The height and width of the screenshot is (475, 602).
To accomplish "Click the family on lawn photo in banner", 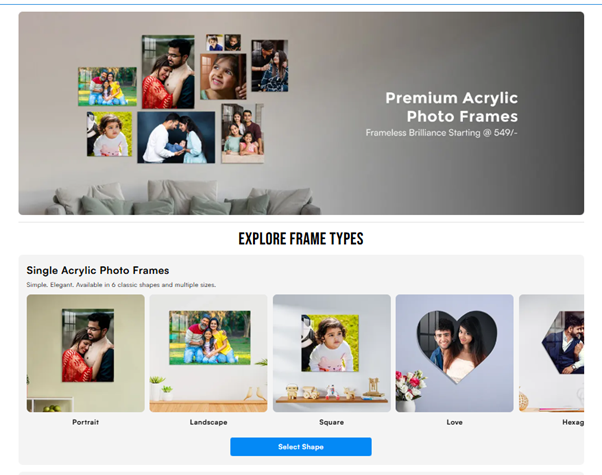I will click(107, 87).
